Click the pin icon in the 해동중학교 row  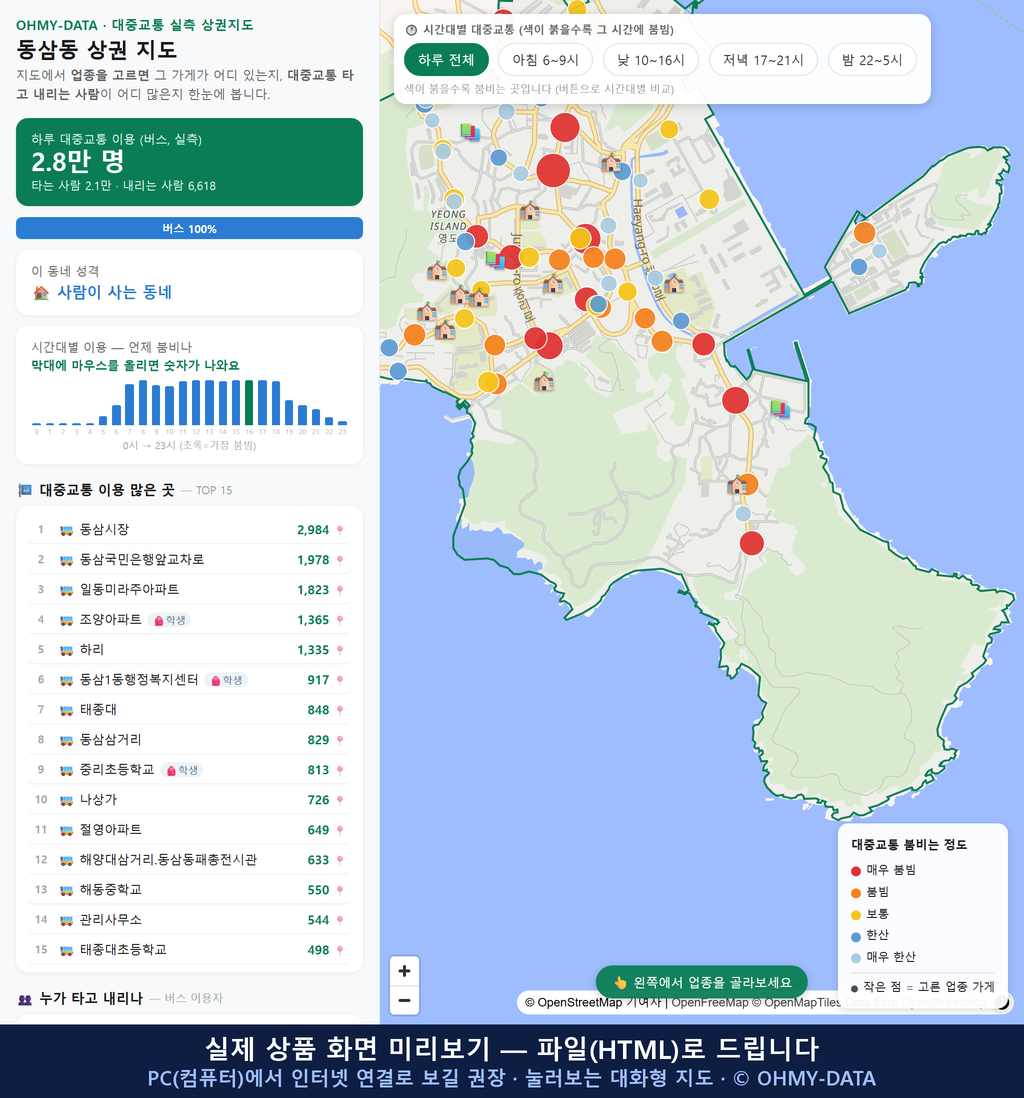click(340, 891)
